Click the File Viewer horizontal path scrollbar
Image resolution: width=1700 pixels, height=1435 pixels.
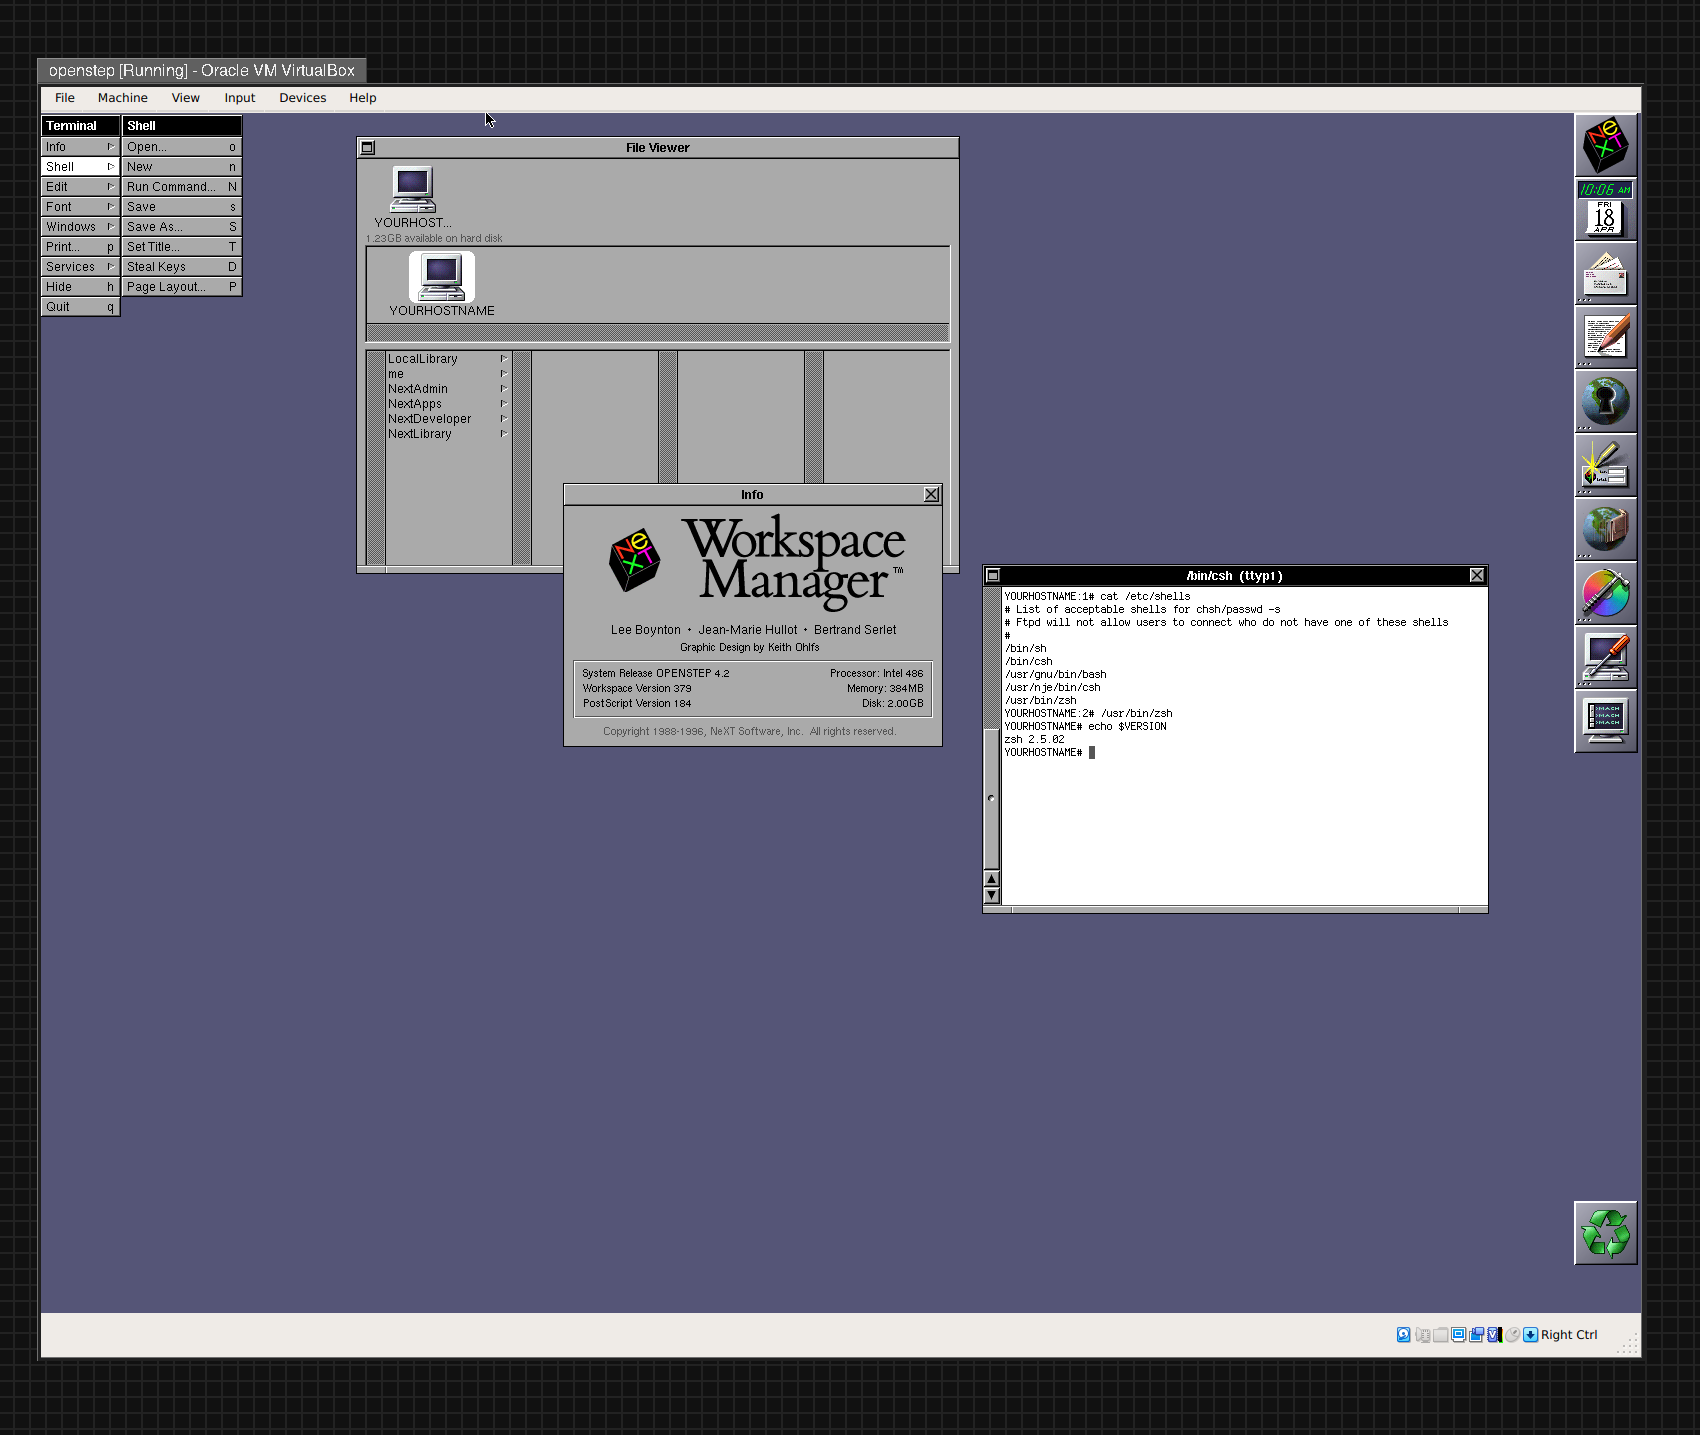tap(657, 332)
